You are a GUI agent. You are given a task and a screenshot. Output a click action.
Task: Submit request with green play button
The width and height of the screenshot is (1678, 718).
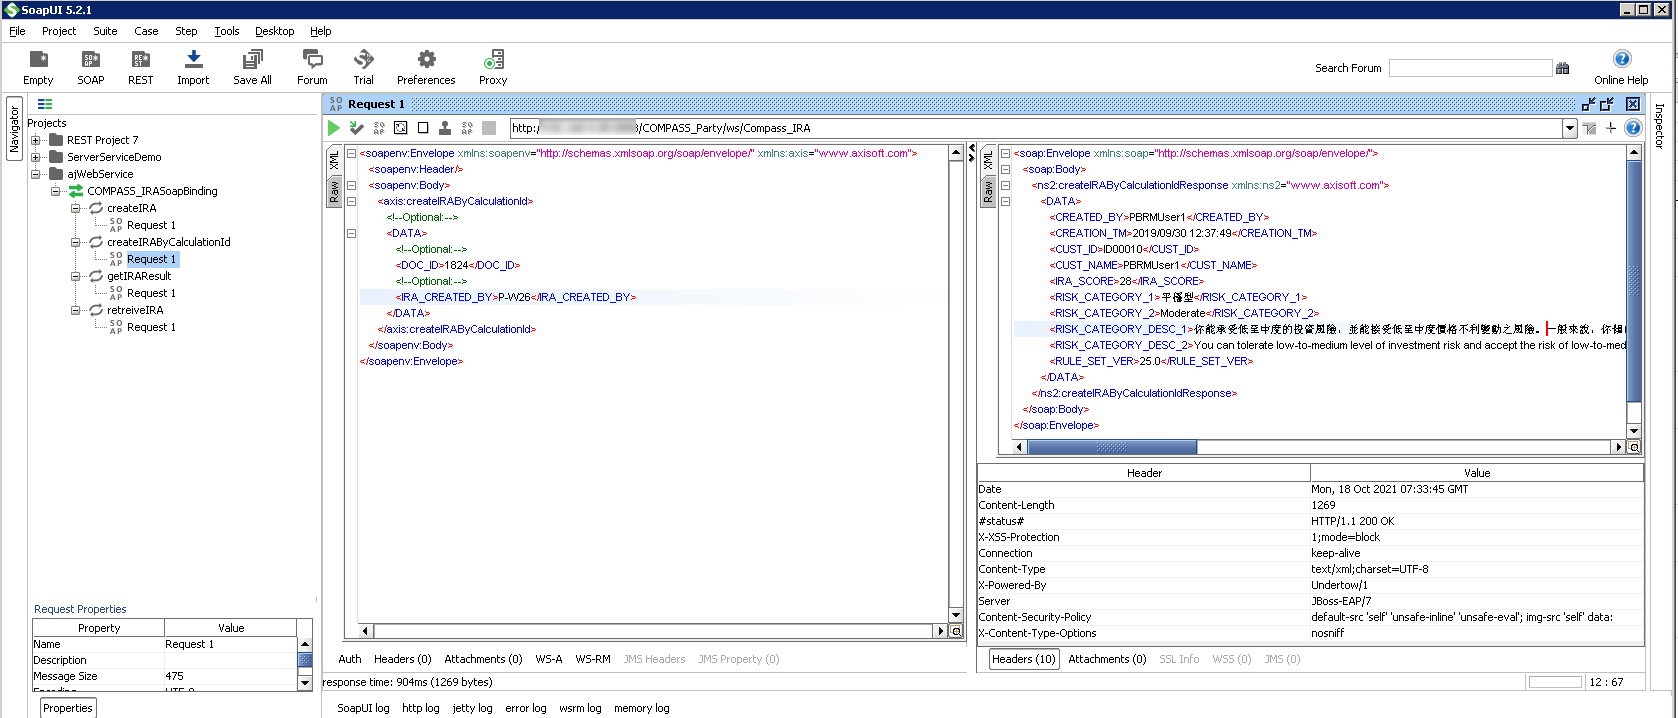pyautogui.click(x=334, y=128)
